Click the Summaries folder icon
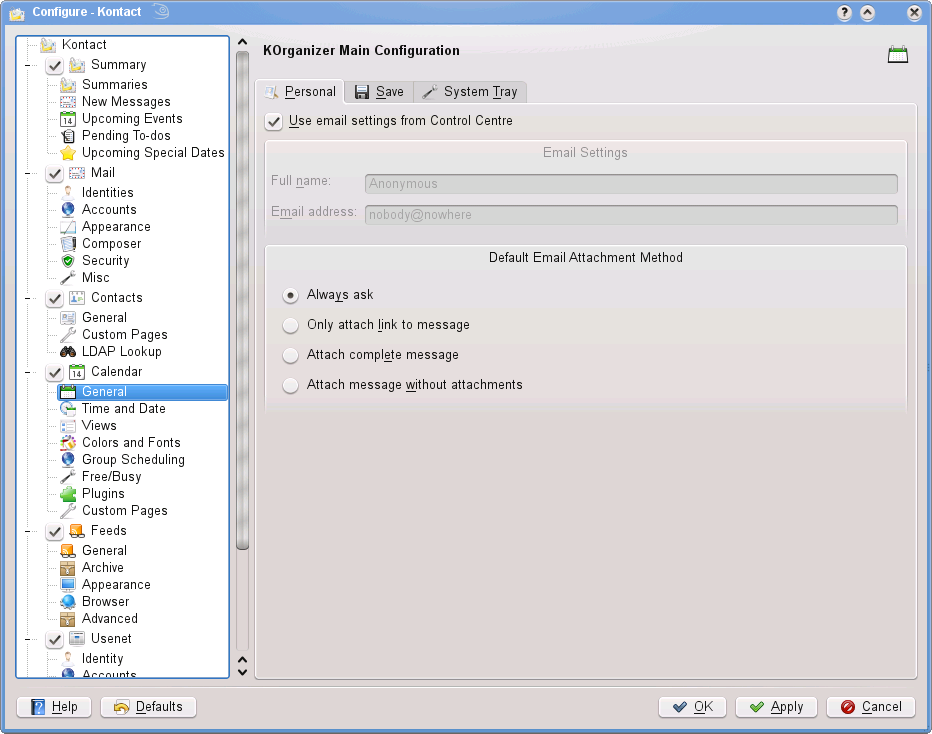 [x=68, y=84]
